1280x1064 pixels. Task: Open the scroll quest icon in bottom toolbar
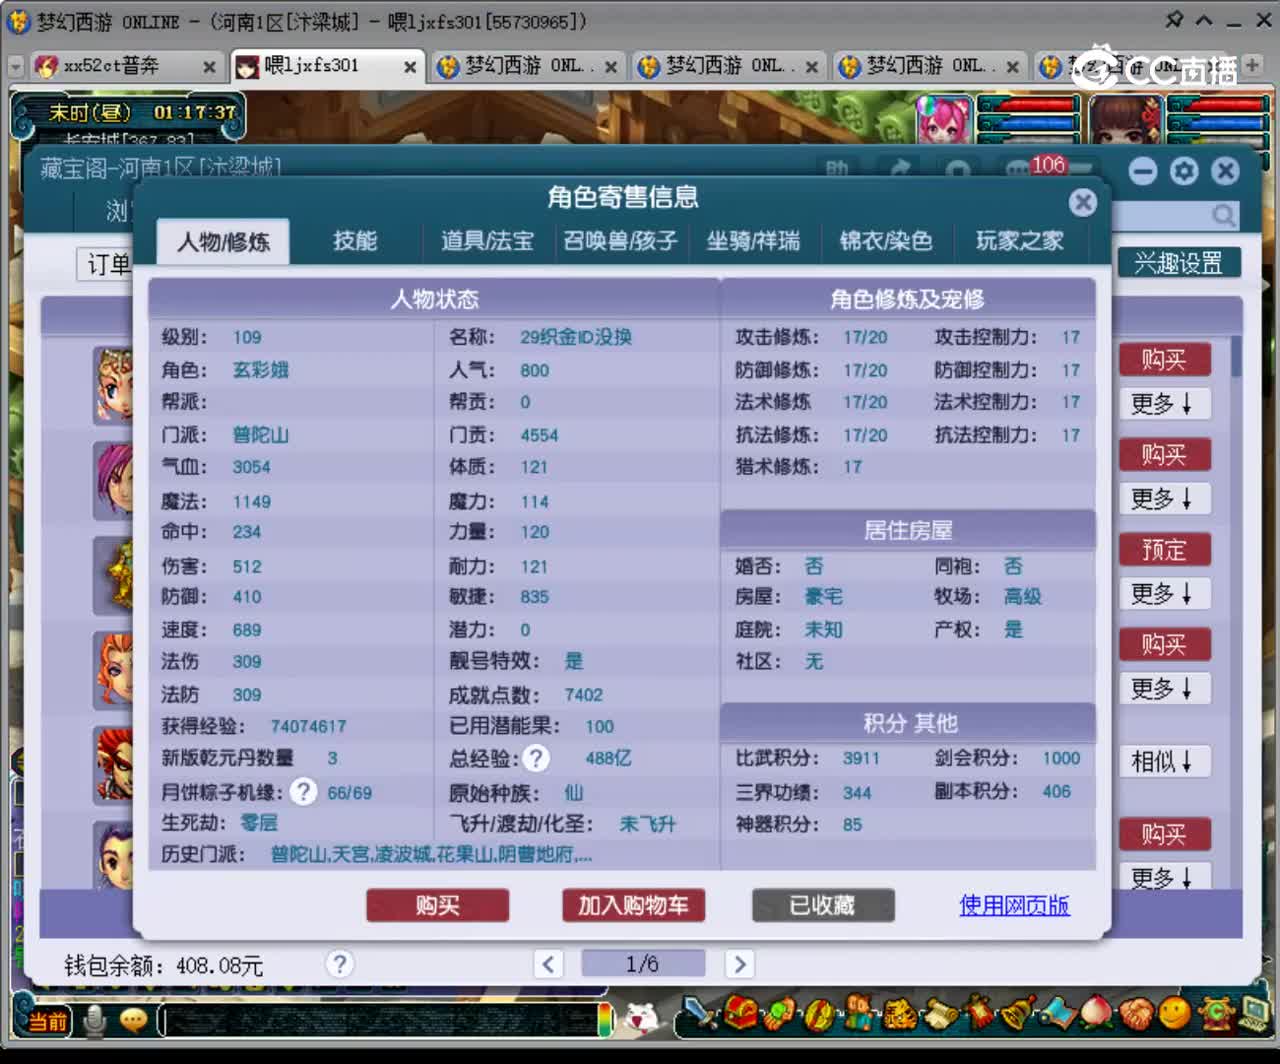940,1015
